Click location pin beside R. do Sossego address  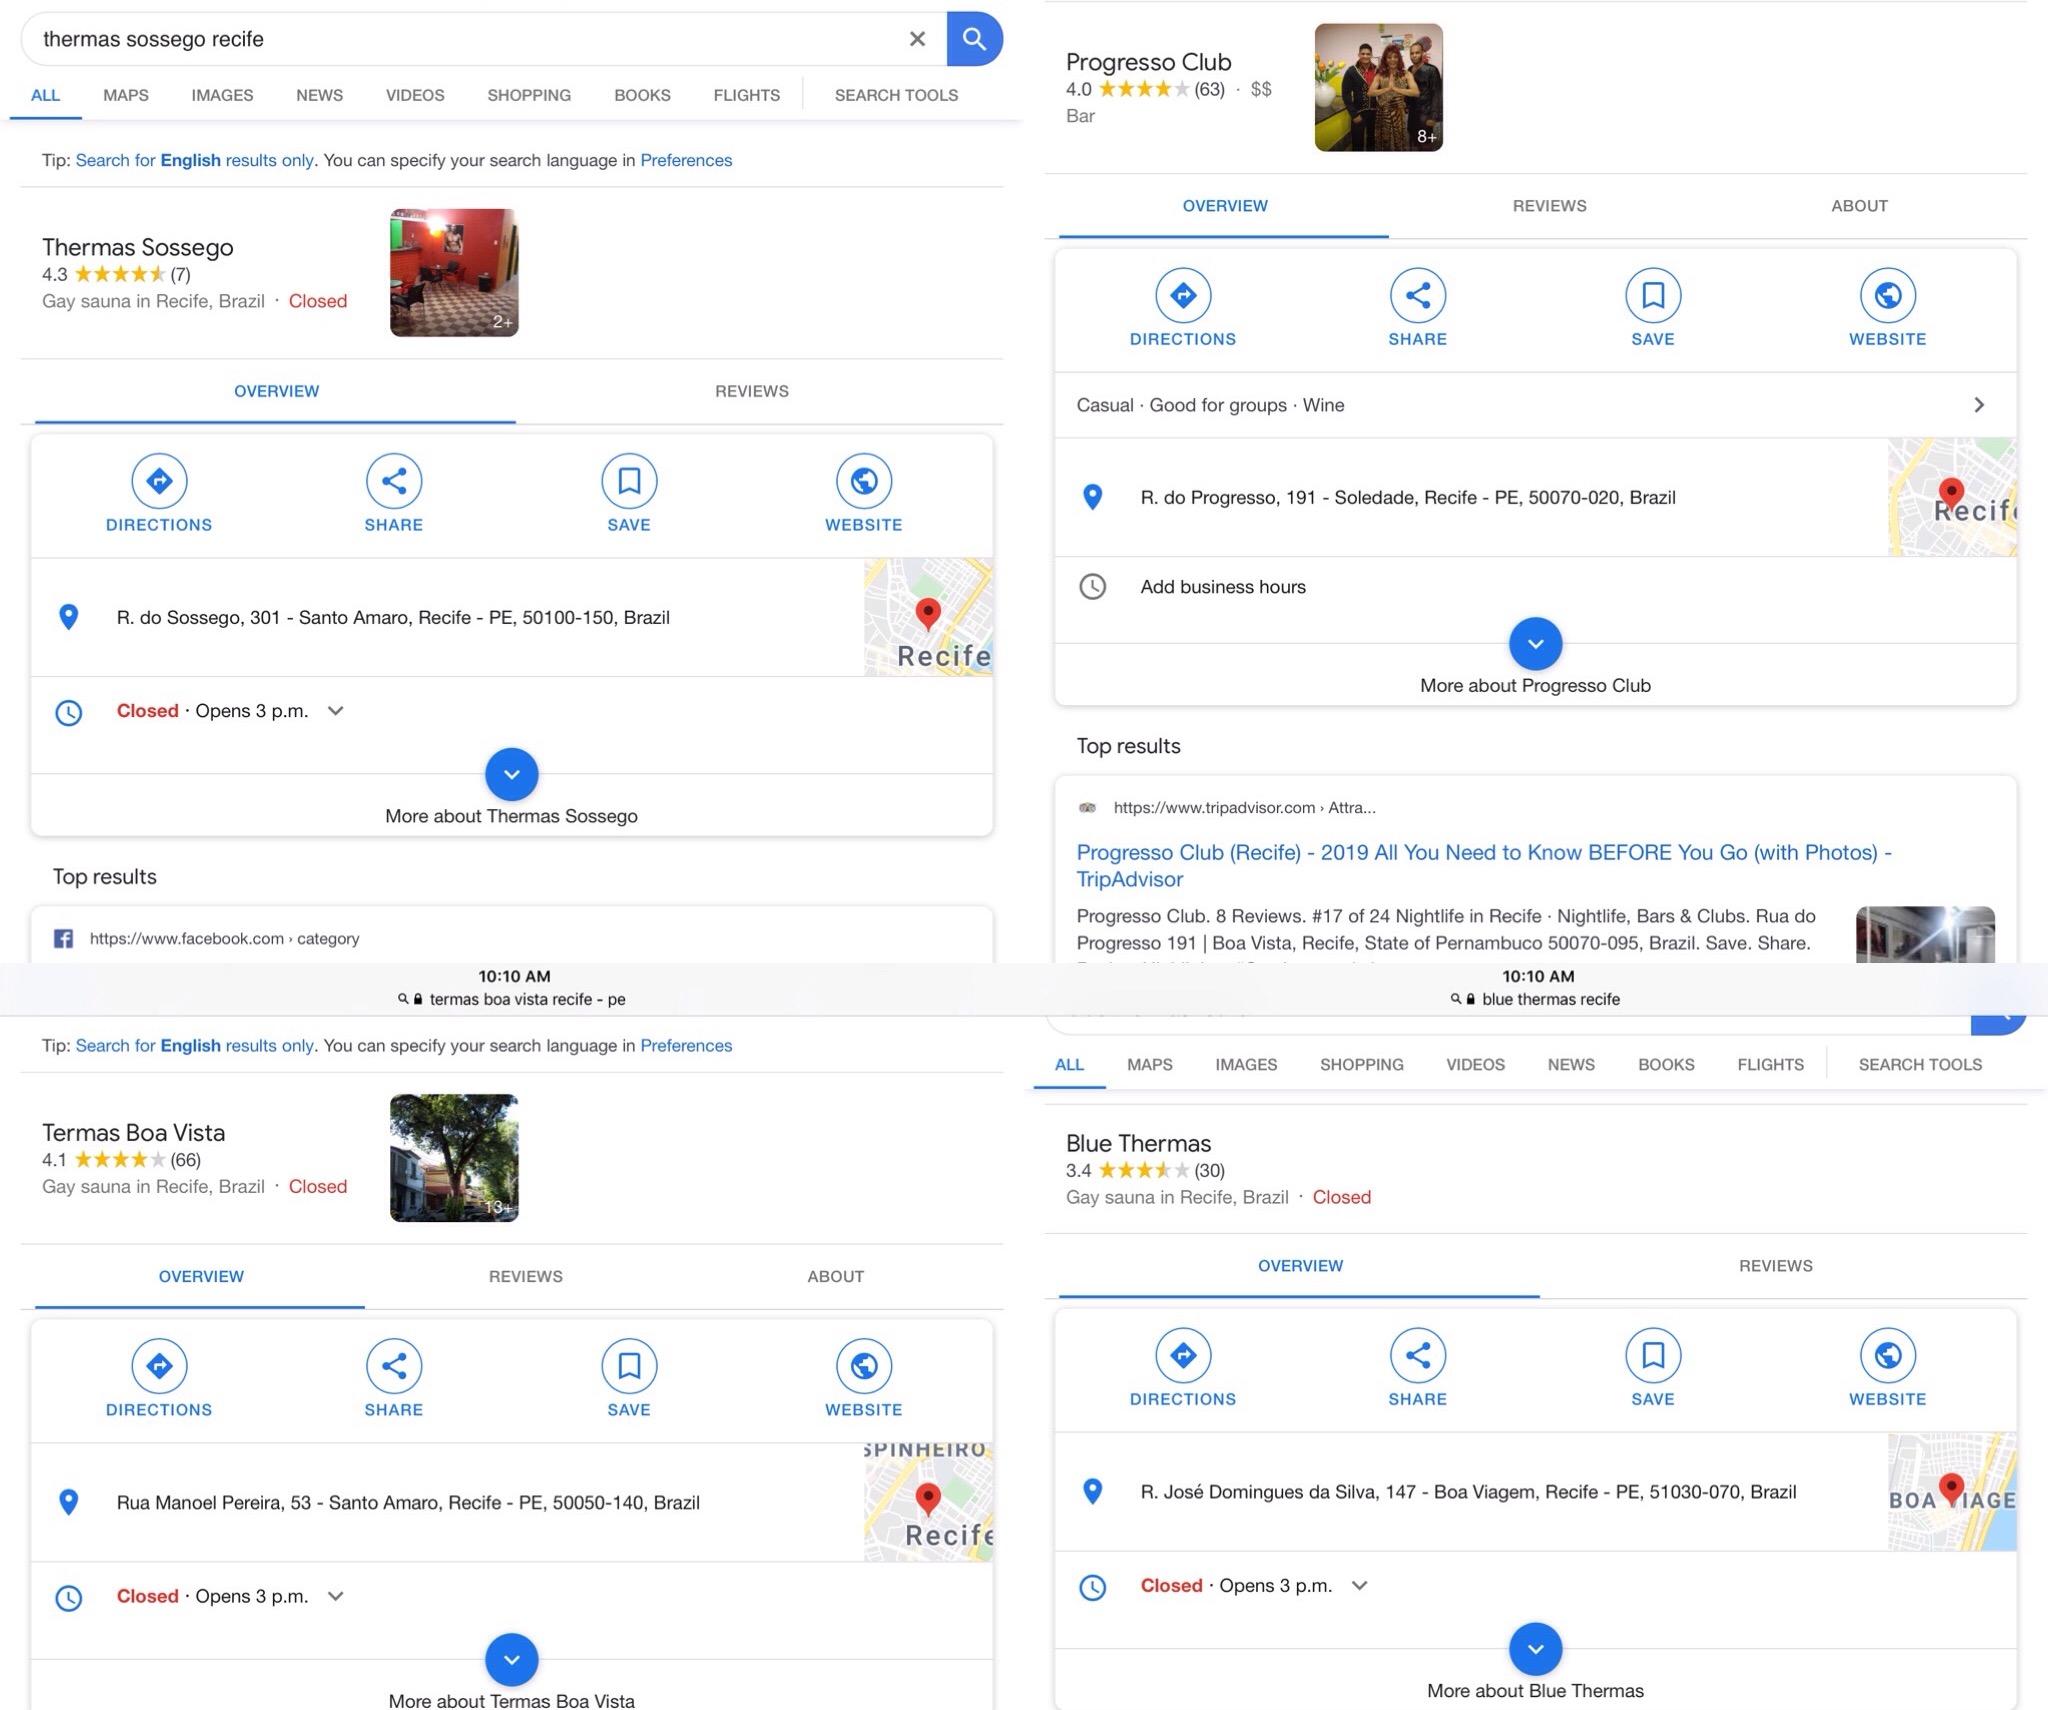click(68, 617)
